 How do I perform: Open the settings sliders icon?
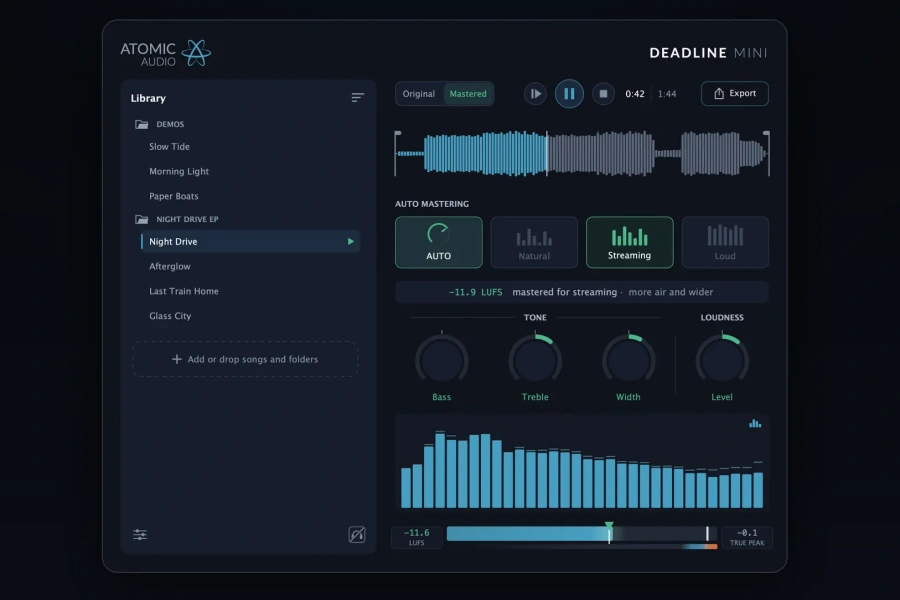coord(140,535)
